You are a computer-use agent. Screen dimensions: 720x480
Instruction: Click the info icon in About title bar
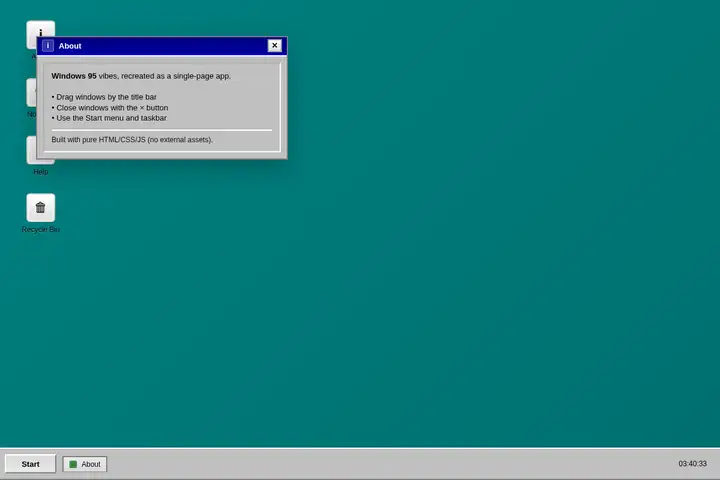tap(48, 45)
